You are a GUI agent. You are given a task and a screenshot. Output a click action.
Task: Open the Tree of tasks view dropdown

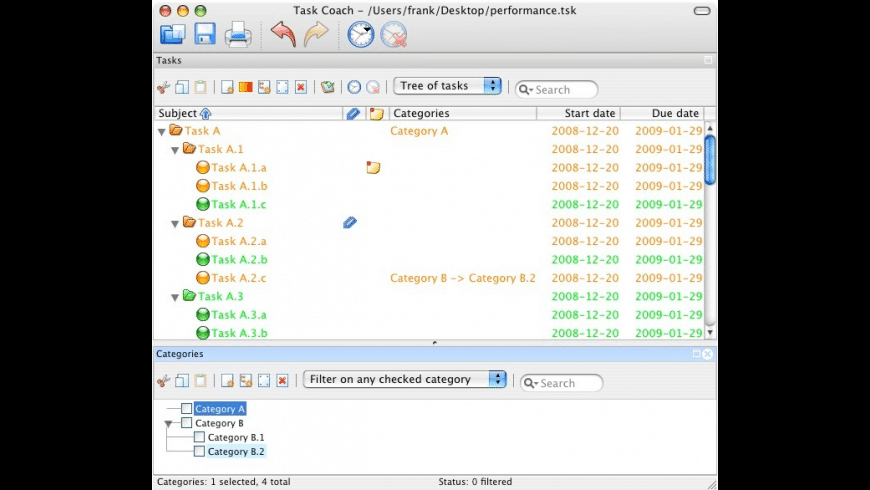(x=447, y=85)
